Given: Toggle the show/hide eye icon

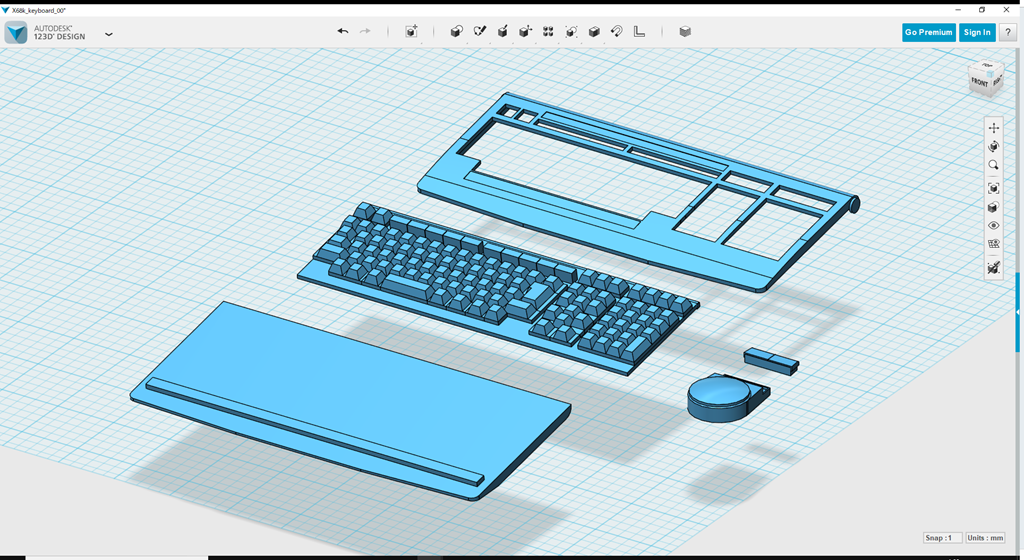Looking at the screenshot, I should tap(993, 226).
